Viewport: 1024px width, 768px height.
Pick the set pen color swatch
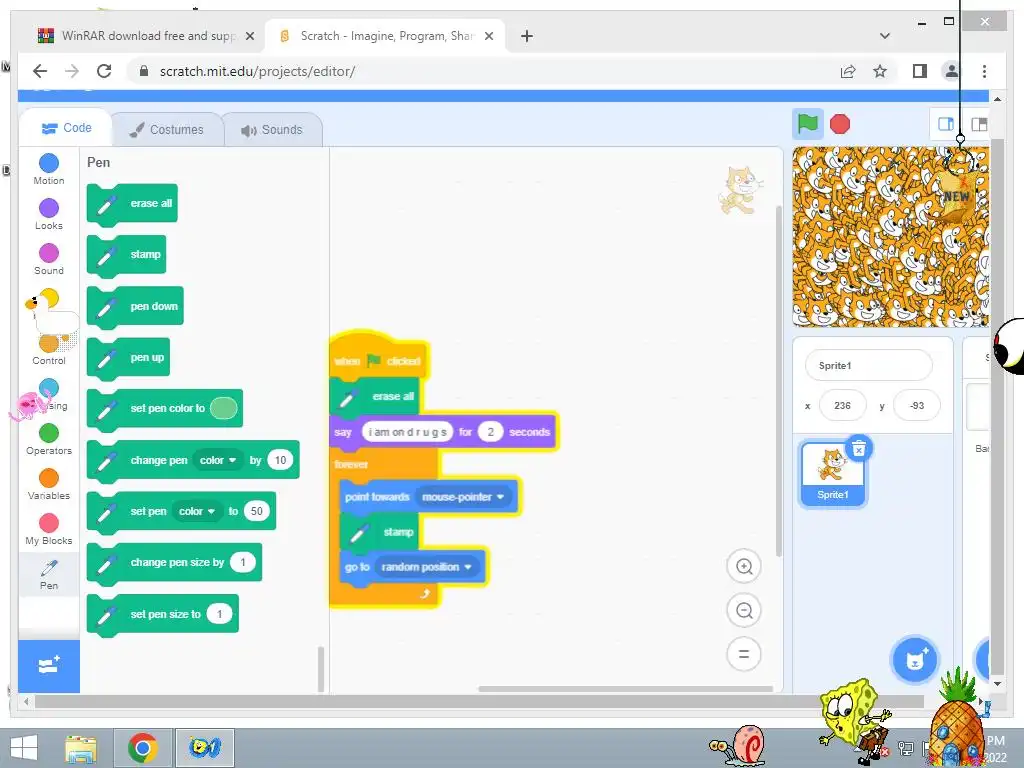[x=223, y=408]
